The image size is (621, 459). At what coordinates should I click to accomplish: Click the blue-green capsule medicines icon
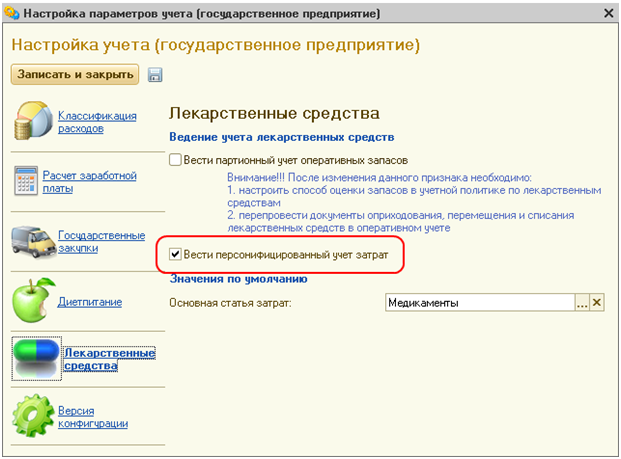[x=35, y=356]
